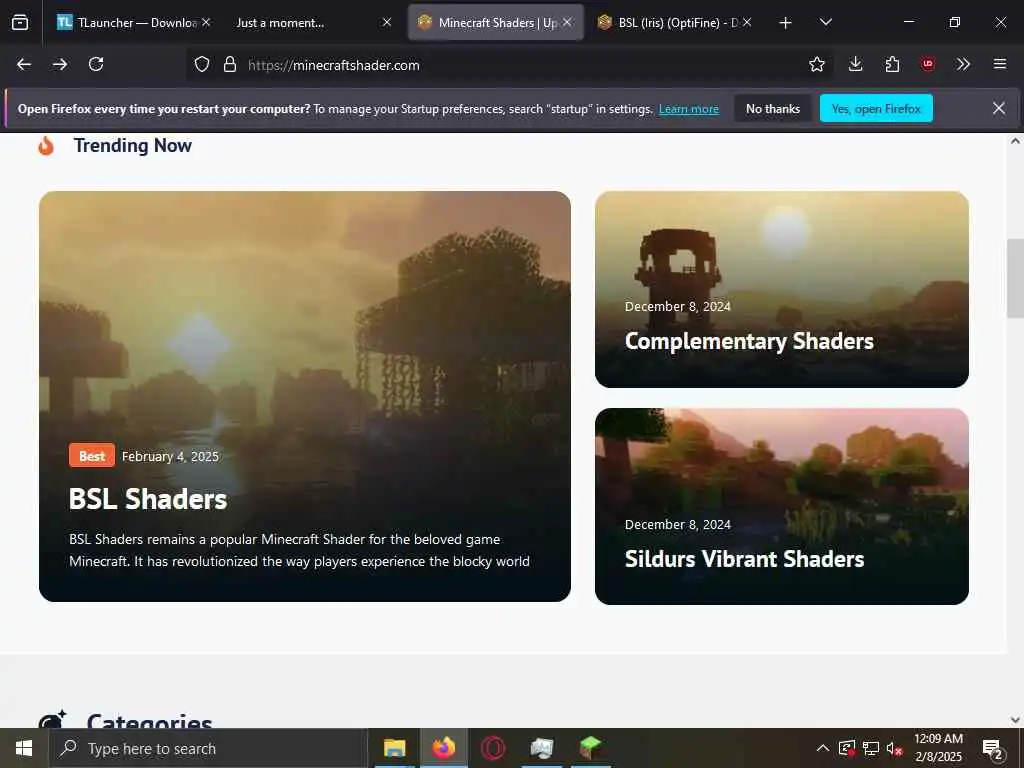Reload the current page
Image resolution: width=1024 pixels, height=768 pixels.
[96, 64]
